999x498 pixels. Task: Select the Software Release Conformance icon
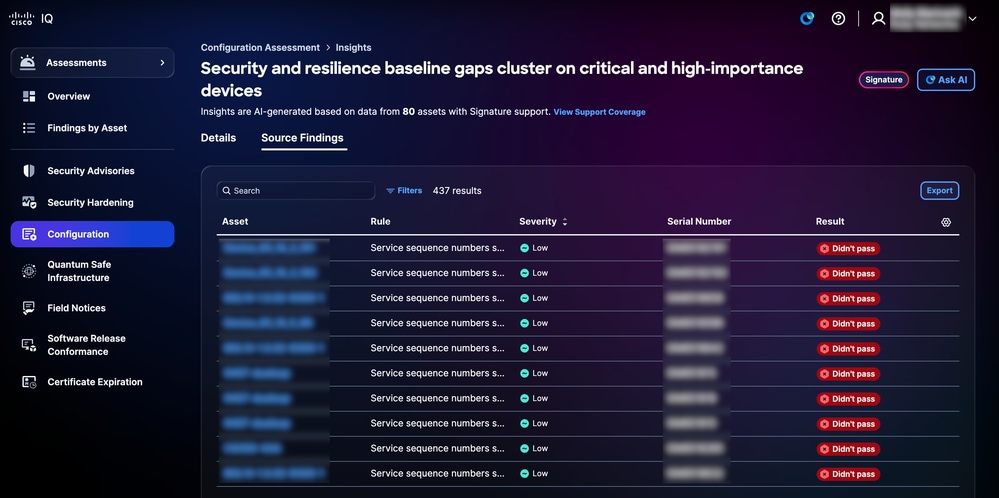pos(29,345)
